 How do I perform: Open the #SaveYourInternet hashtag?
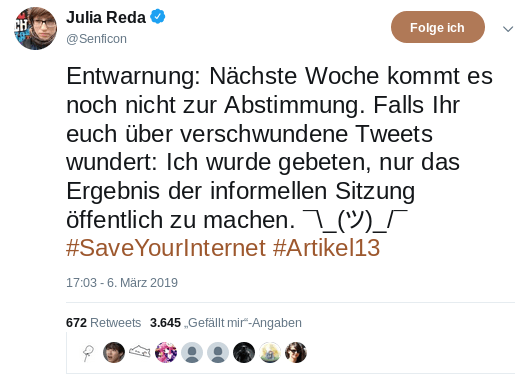(166, 248)
